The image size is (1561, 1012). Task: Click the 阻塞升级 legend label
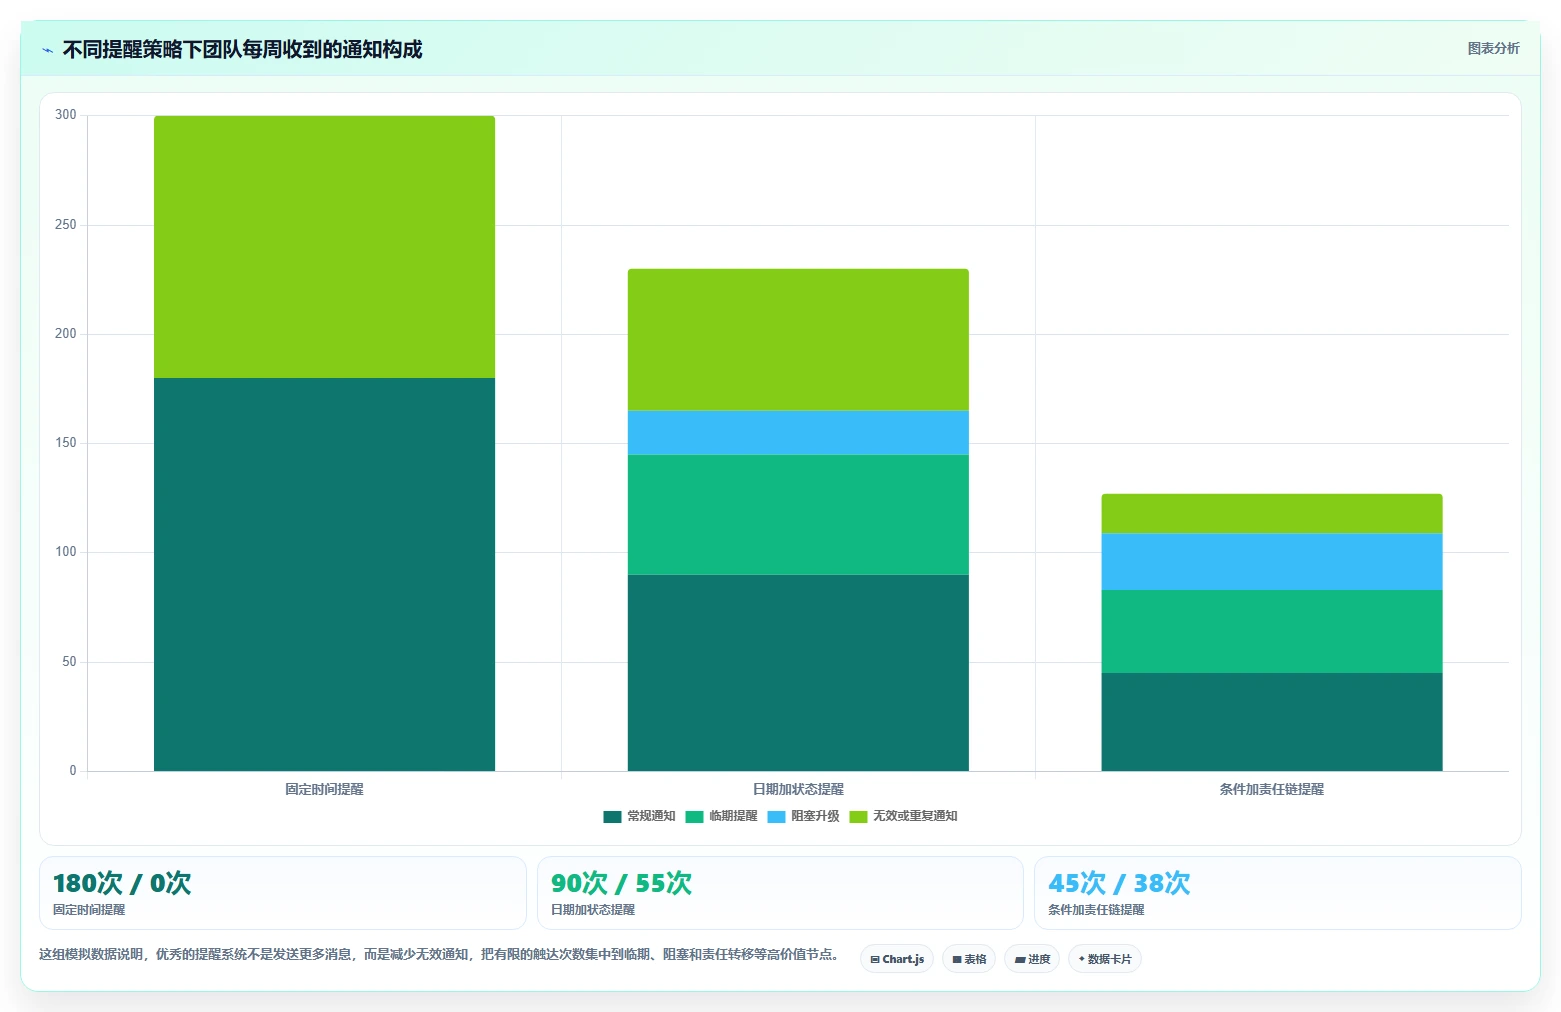pos(815,817)
